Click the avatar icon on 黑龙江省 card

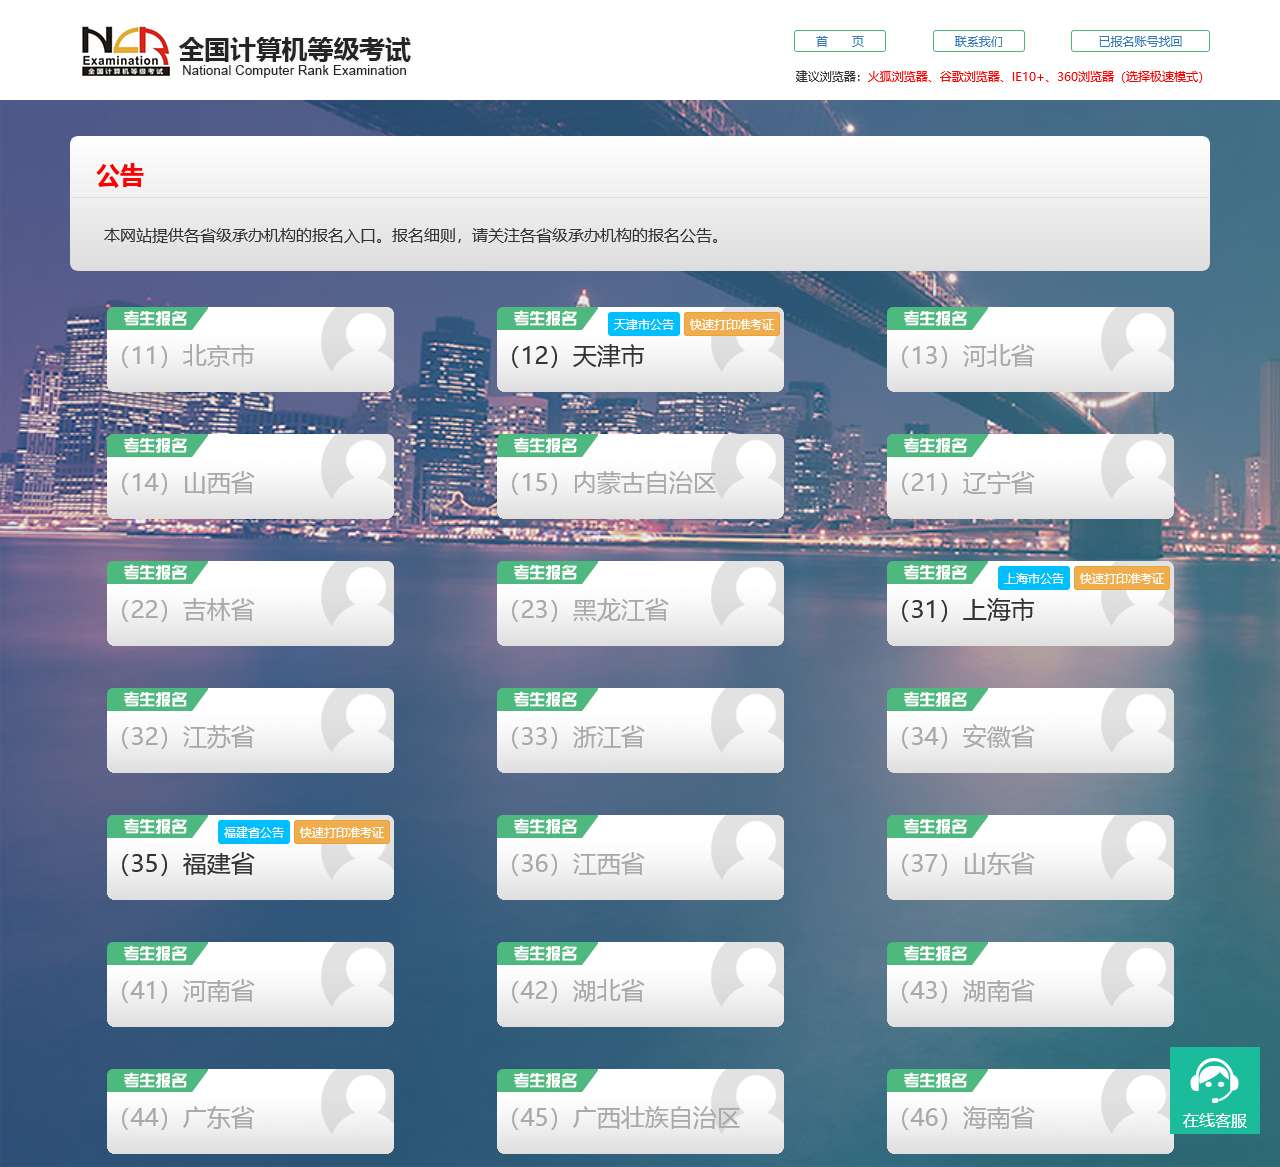[x=736, y=593]
